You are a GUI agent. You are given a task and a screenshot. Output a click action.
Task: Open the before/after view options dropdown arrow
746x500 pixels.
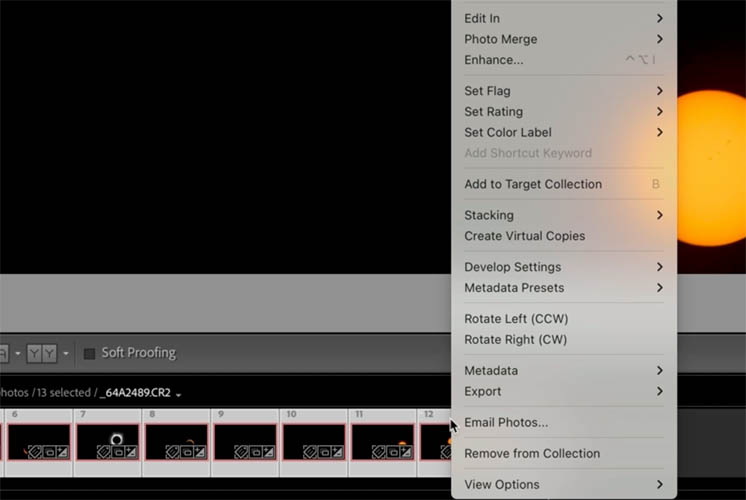pyautogui.click(x=66, y=353)
